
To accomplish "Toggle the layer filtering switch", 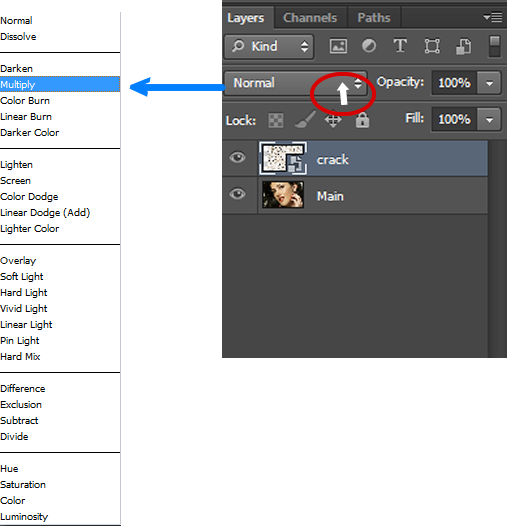I will tap(495, 46).
